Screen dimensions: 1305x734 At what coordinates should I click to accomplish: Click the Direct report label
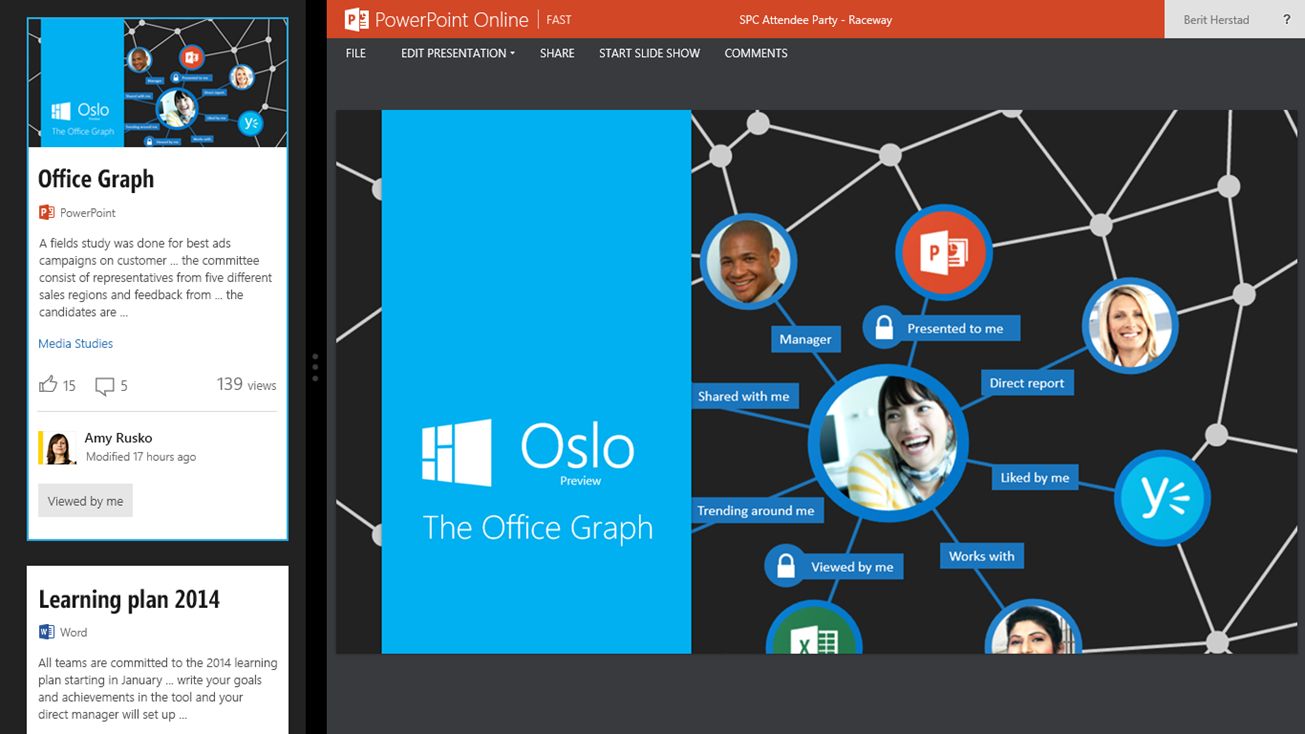(x=1027, y=383)
